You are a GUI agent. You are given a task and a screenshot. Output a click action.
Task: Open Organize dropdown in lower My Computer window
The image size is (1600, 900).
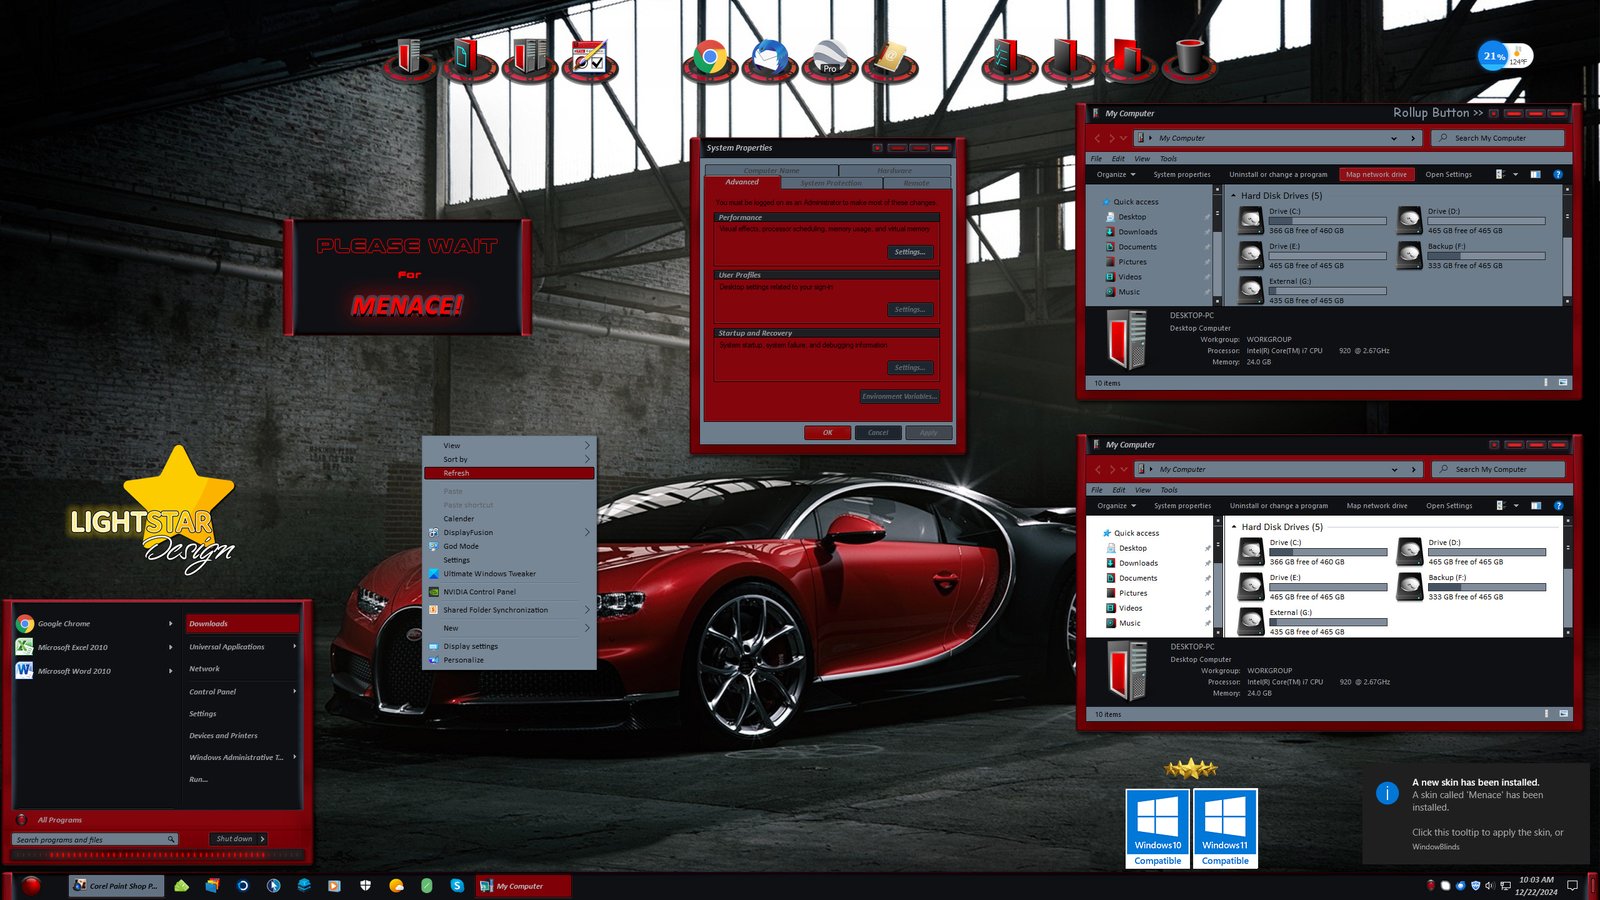pyautogui.click(x=1117, y=505)
